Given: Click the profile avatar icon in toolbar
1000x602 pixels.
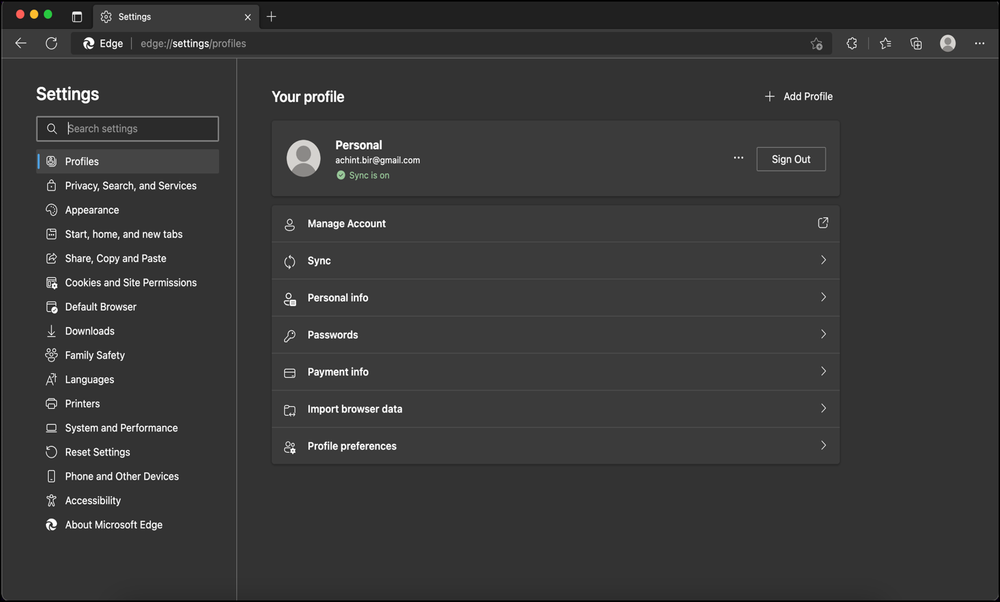Looking at the screenshot, I should click(947, 43).
